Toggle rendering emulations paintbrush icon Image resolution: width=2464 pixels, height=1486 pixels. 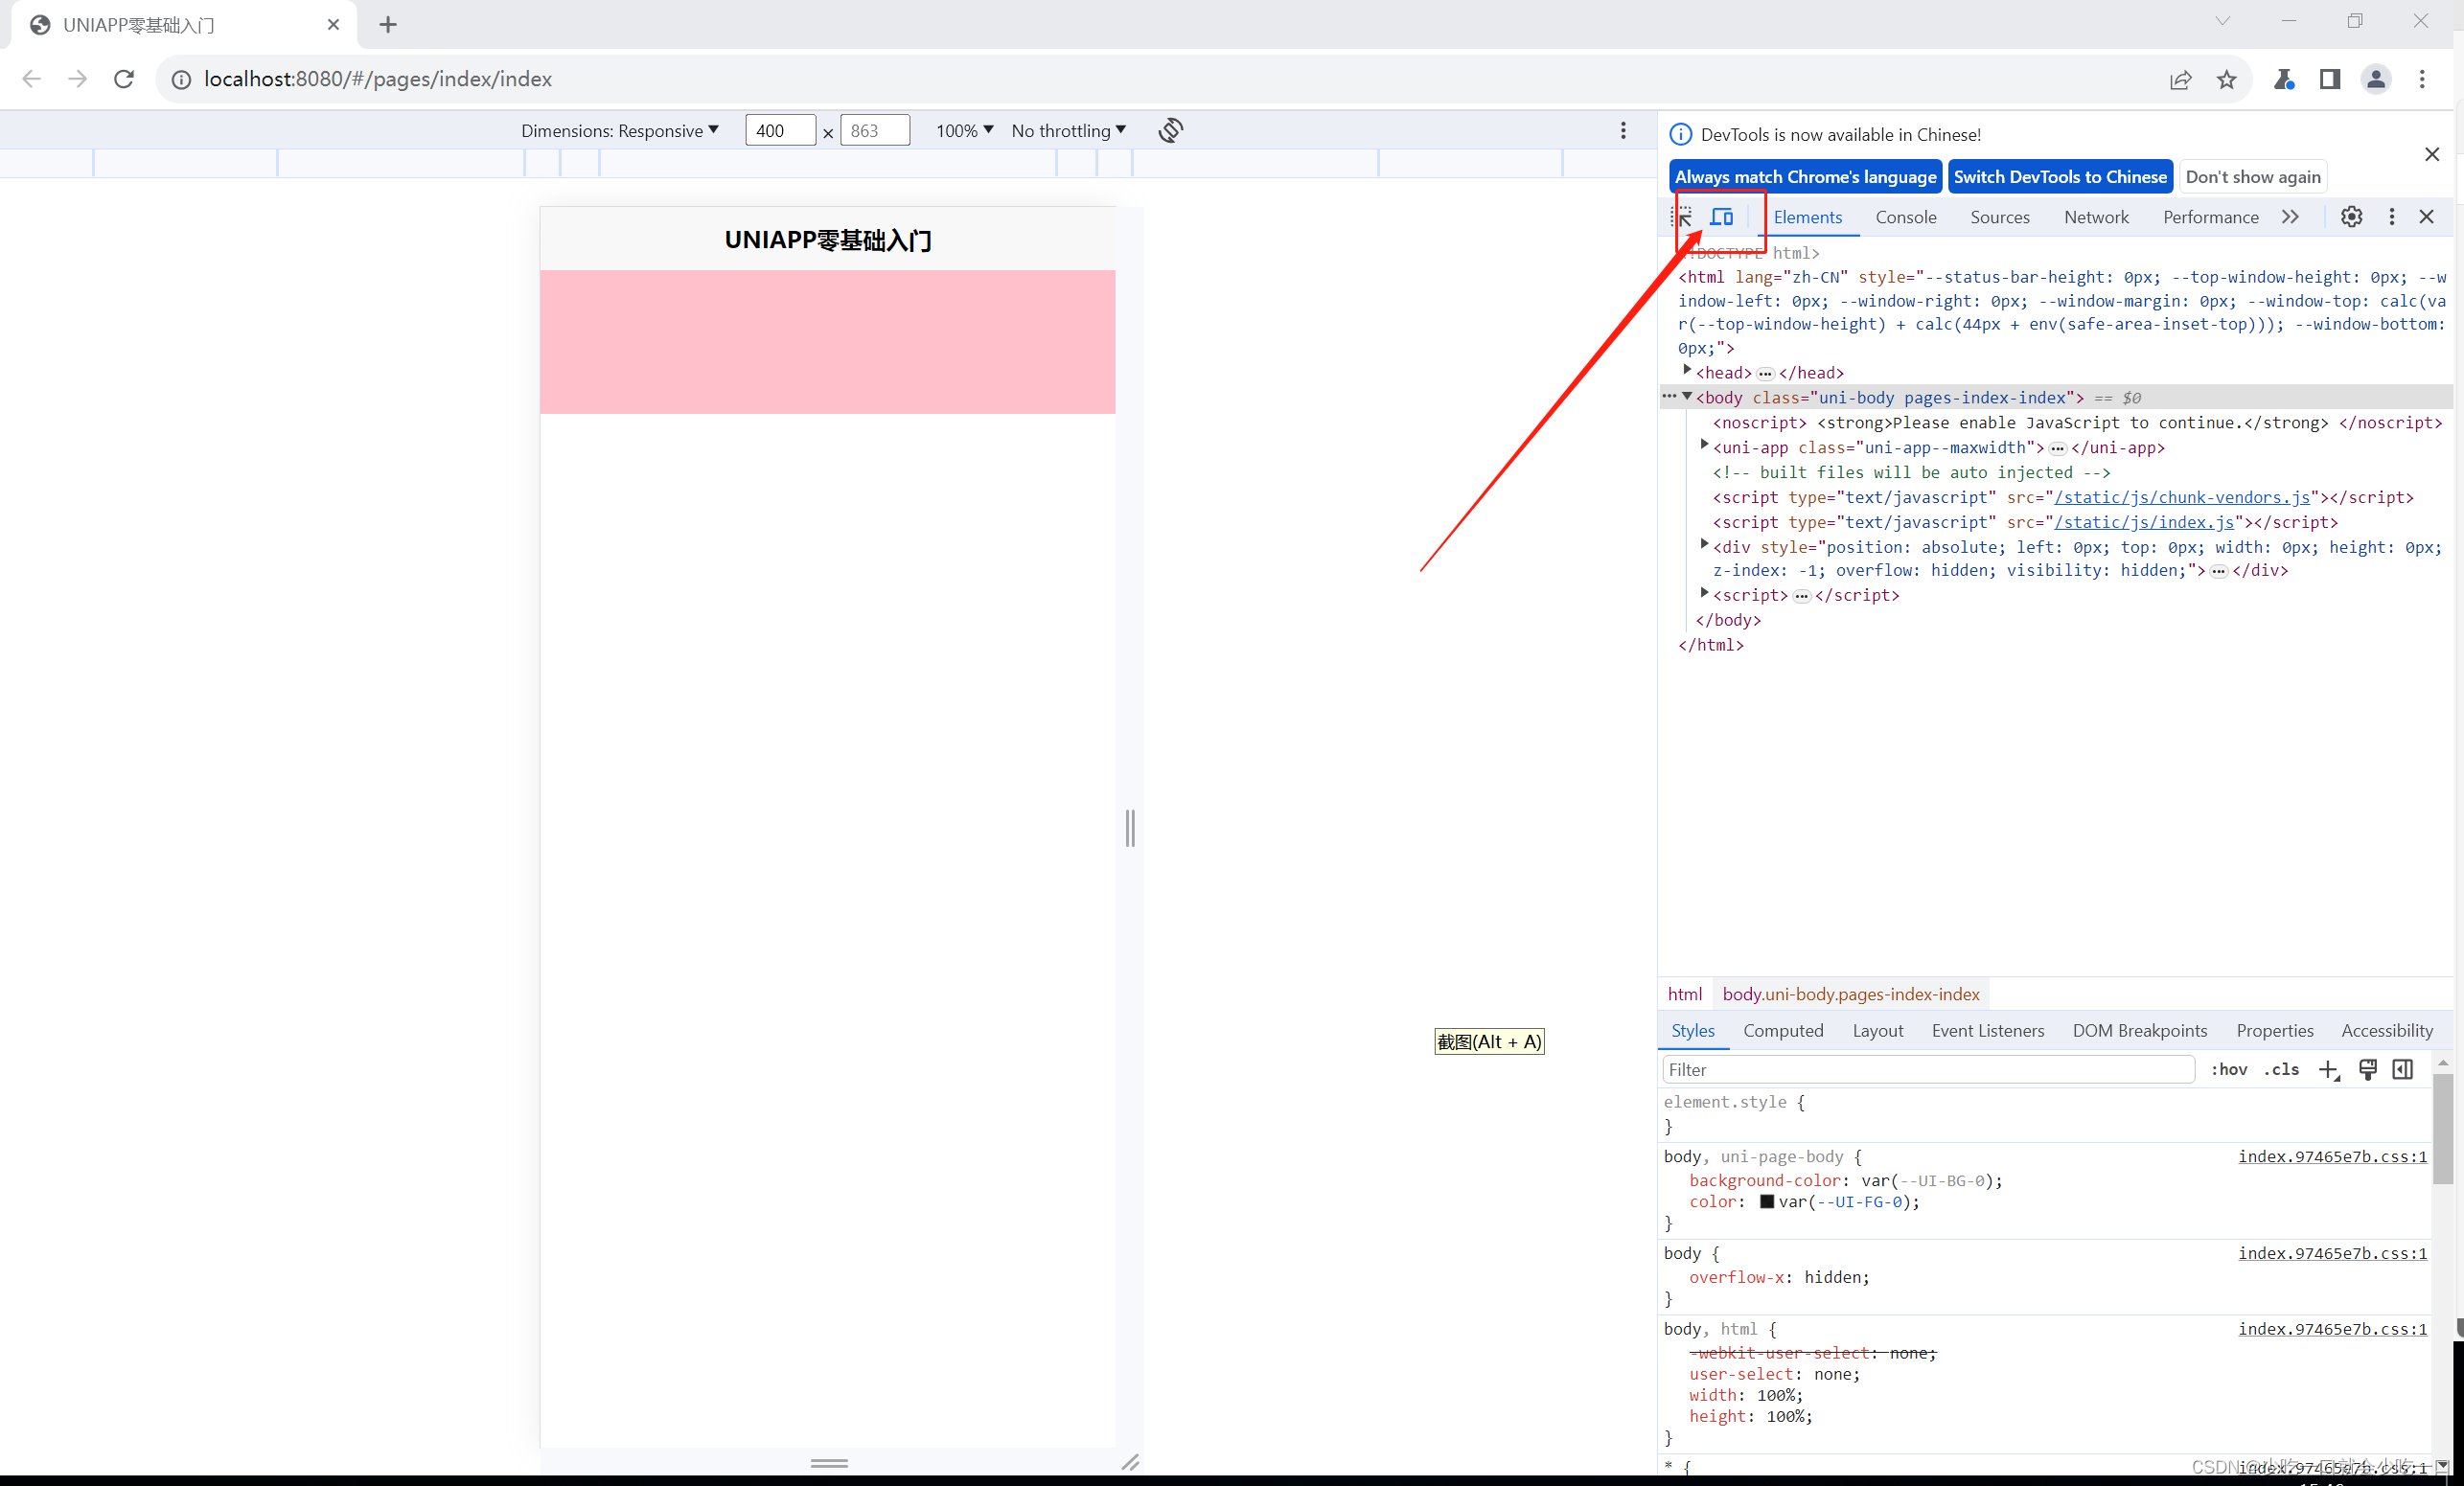click(x=2367, y=1070)
